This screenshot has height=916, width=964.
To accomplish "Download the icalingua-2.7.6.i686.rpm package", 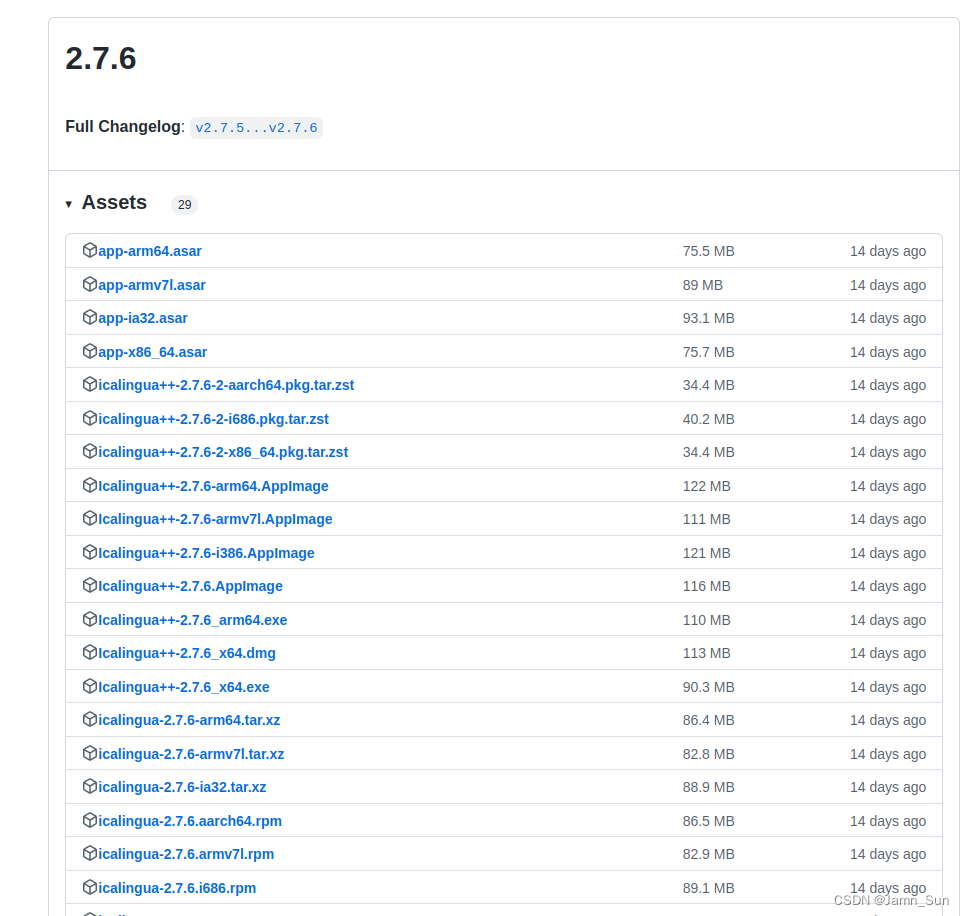I will tap(176, 887).
